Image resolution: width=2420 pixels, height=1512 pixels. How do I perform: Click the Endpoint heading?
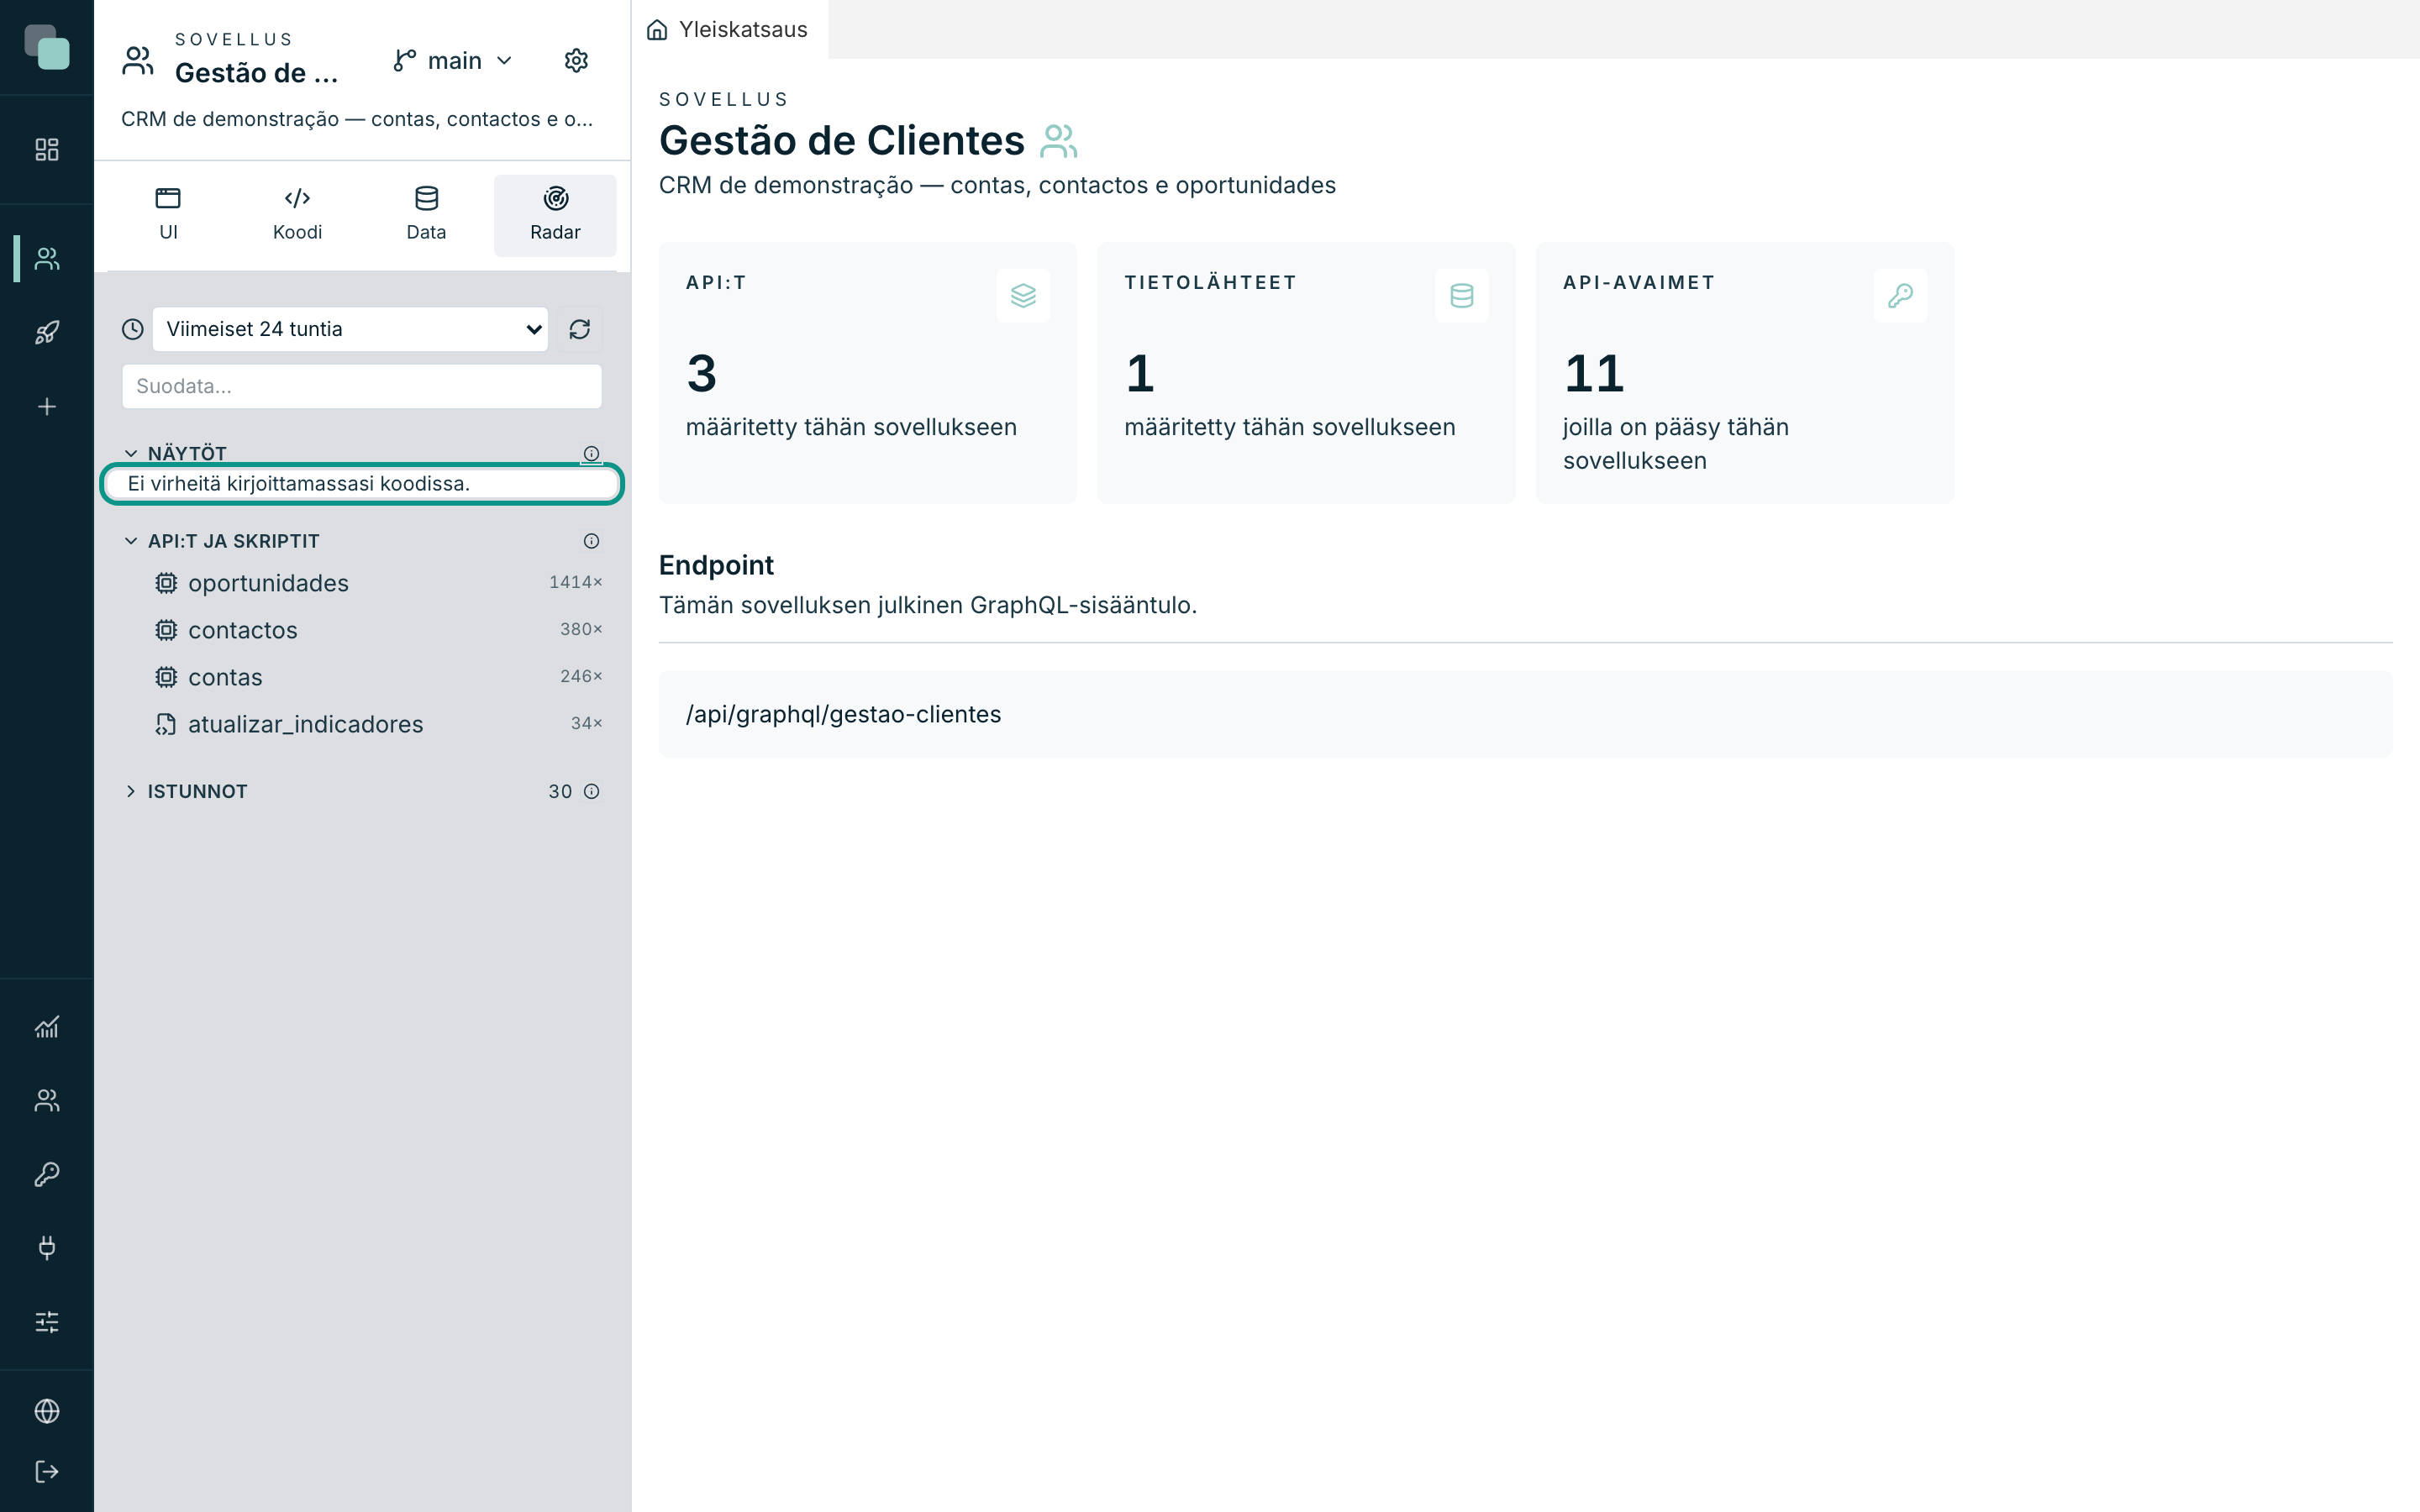tap(716, 565)
